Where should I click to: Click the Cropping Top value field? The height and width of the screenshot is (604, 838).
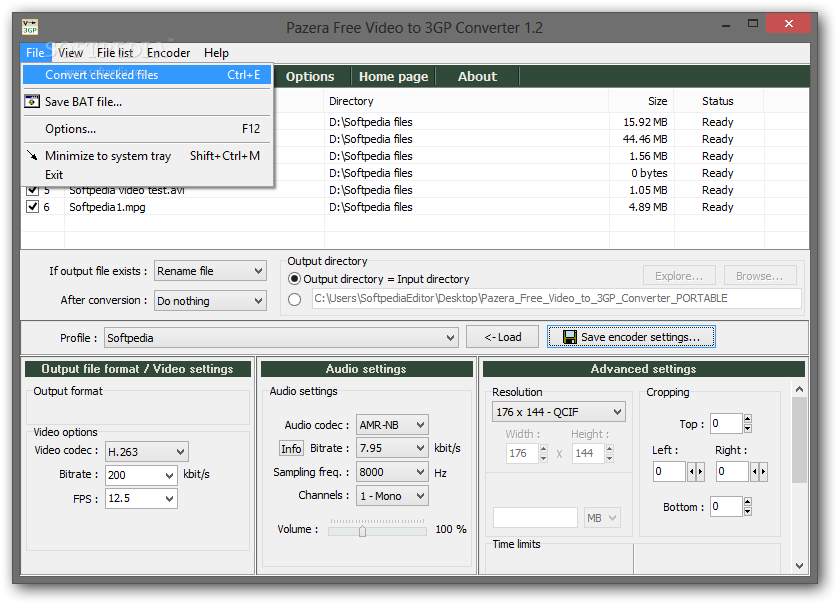726,423
